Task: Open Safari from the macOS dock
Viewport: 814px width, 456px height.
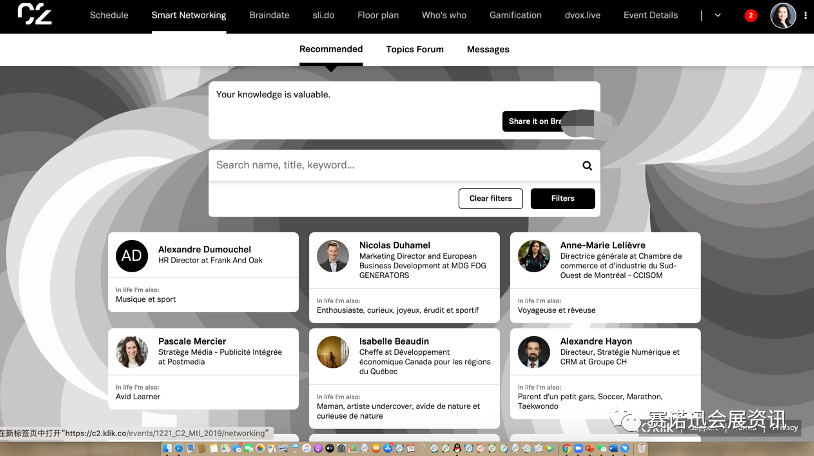Action: click(179, 448)
